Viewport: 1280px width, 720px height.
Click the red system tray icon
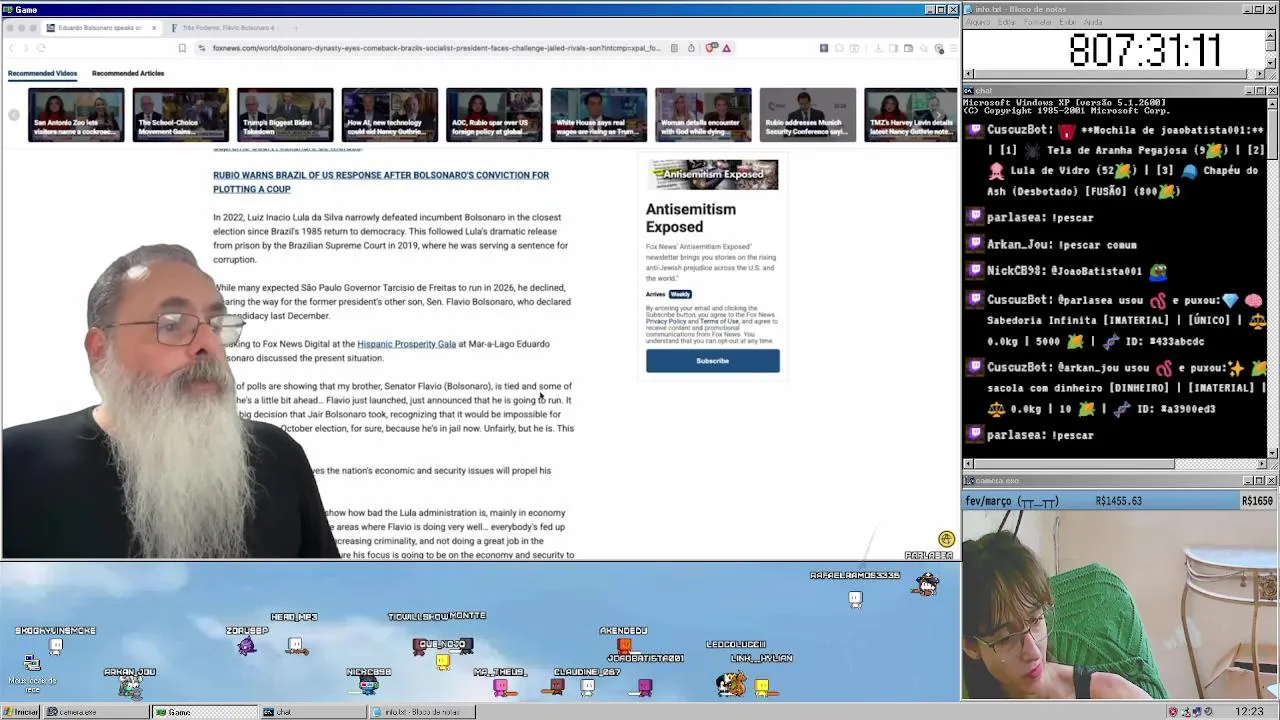click(x=1173, y=712)
